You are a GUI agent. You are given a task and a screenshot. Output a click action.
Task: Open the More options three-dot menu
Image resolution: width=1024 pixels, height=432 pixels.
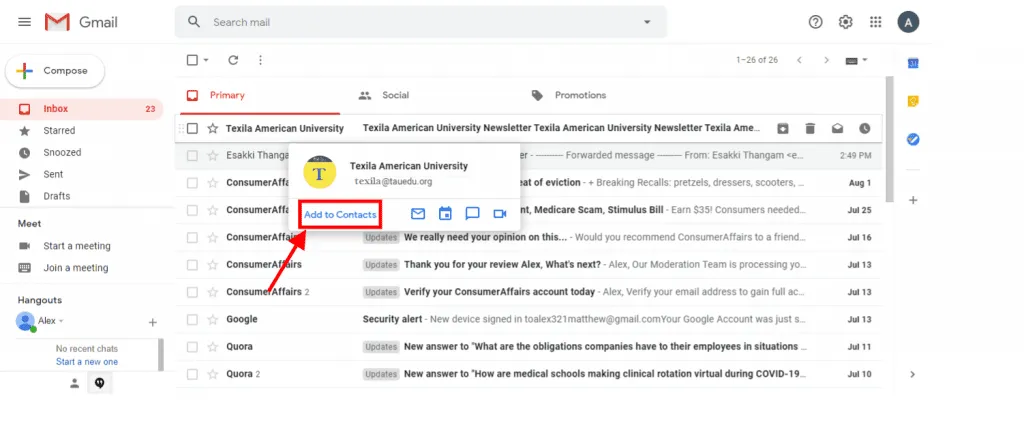coord(261,60)
